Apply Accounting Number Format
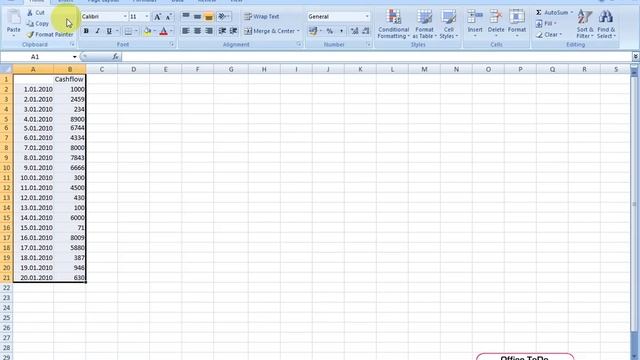The height and width of the screenshot is (360, 640). coord(313,31)
